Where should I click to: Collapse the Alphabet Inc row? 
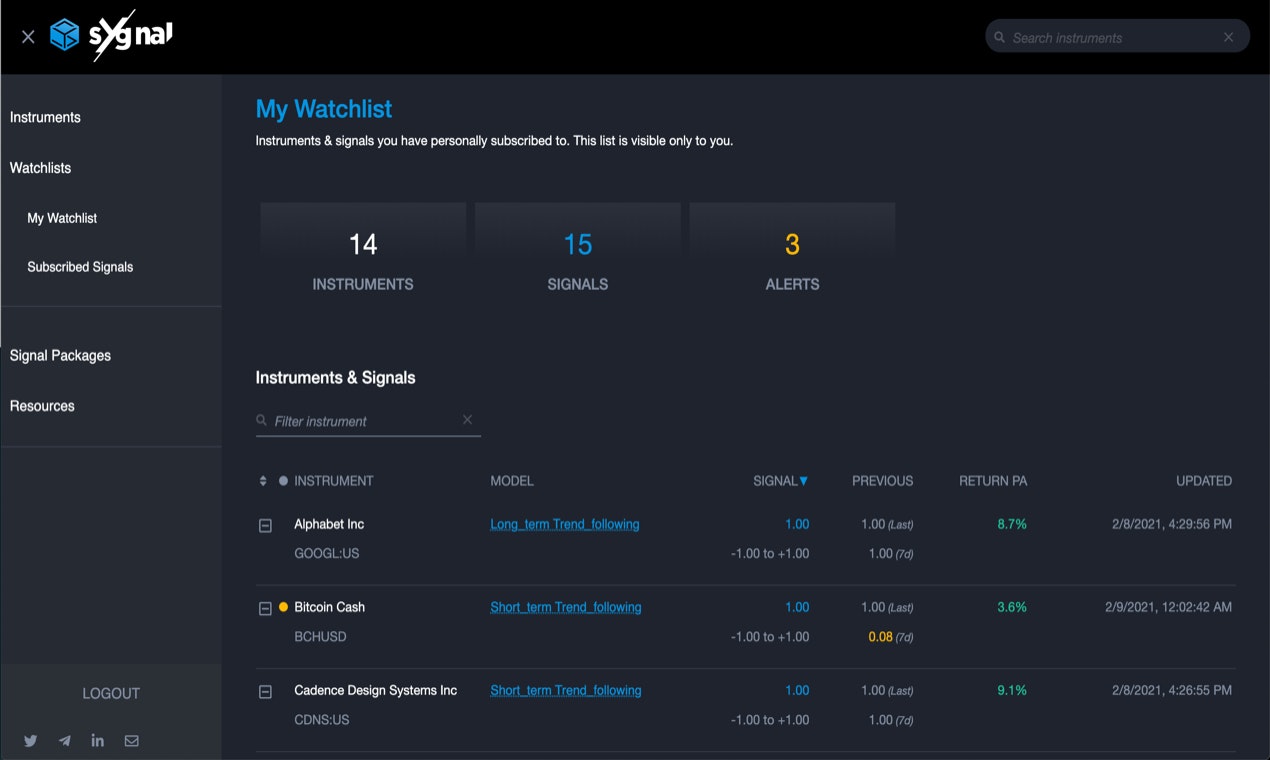tap(265, 525)
